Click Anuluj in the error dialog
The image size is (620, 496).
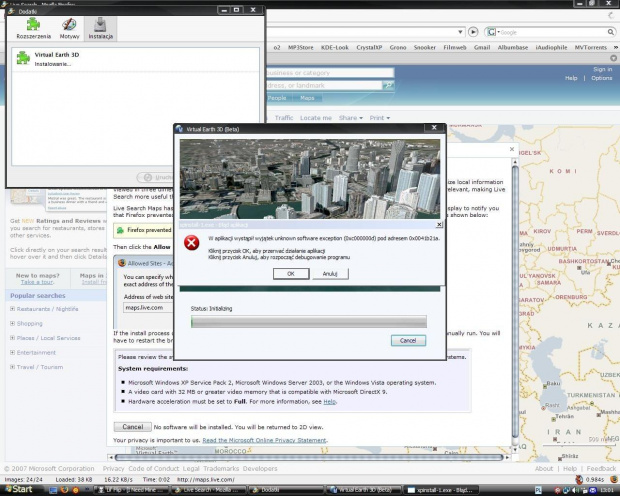pyautogui.click(x=330, y=274)
